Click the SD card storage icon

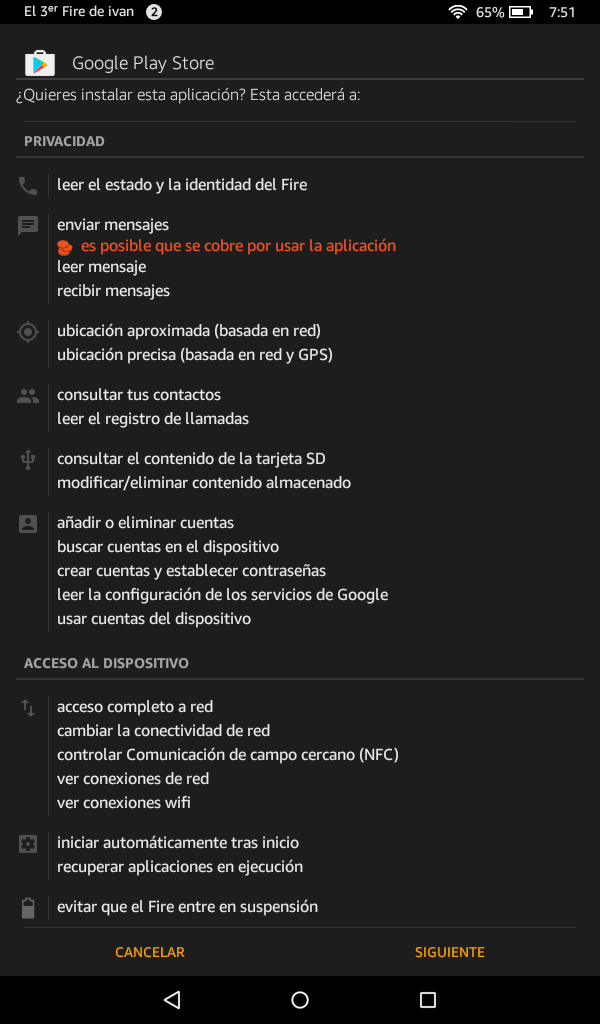pos(27,457)
